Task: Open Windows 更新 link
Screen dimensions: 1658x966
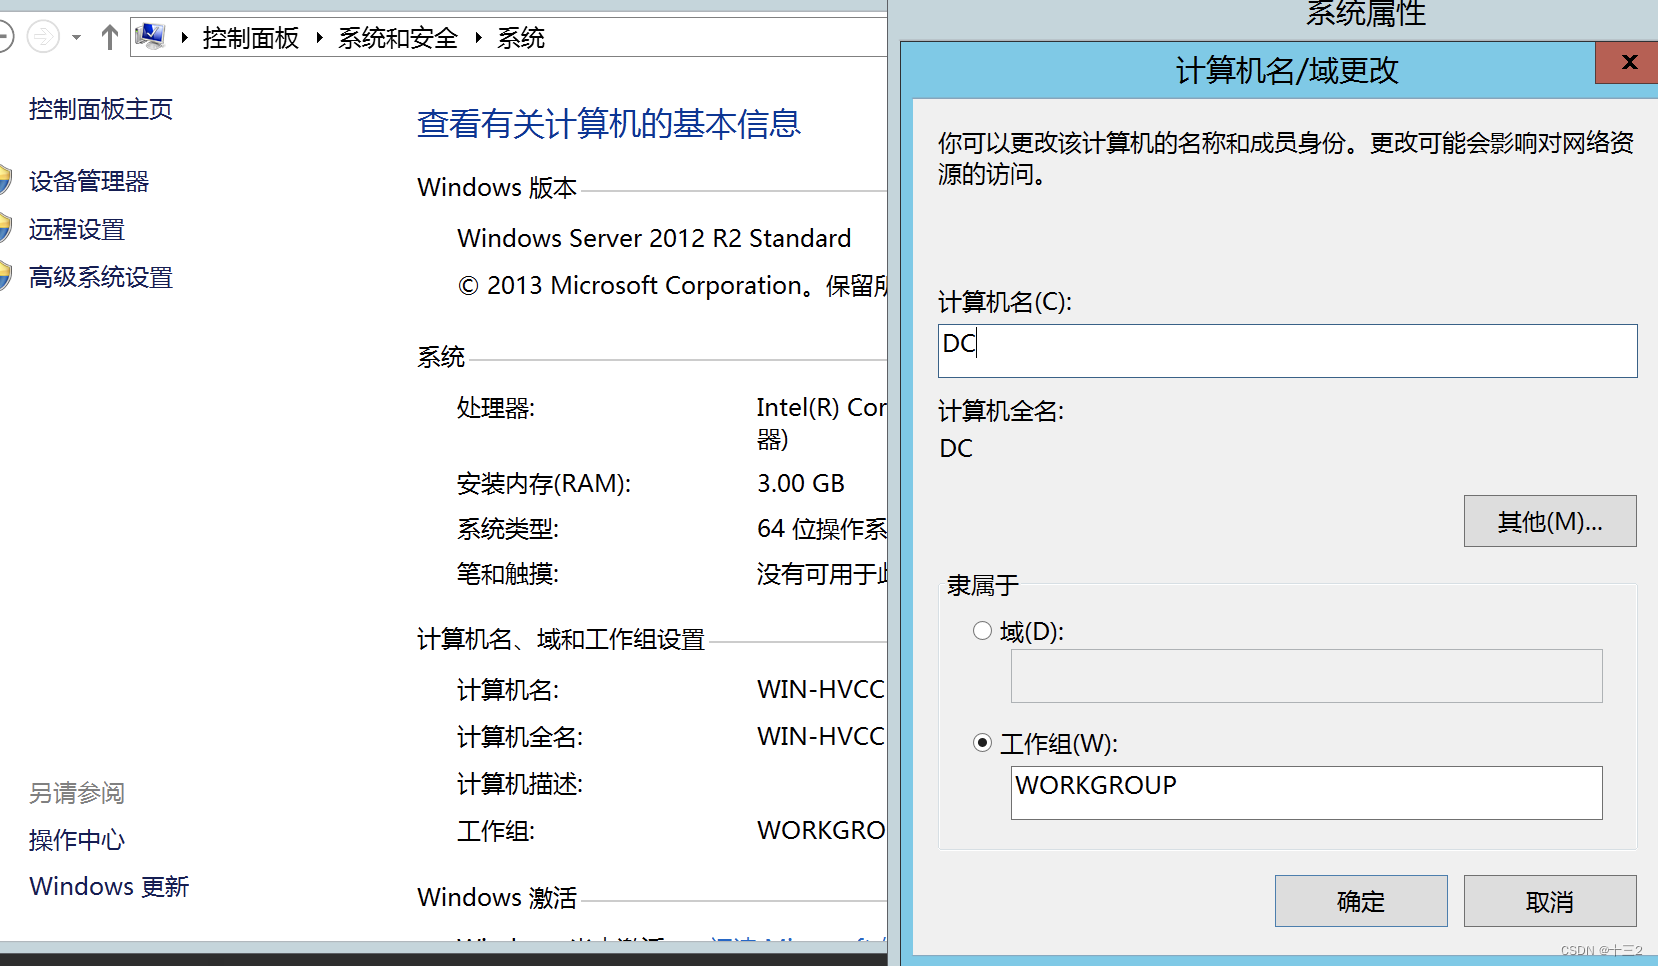Action: [x=109, y=887]
